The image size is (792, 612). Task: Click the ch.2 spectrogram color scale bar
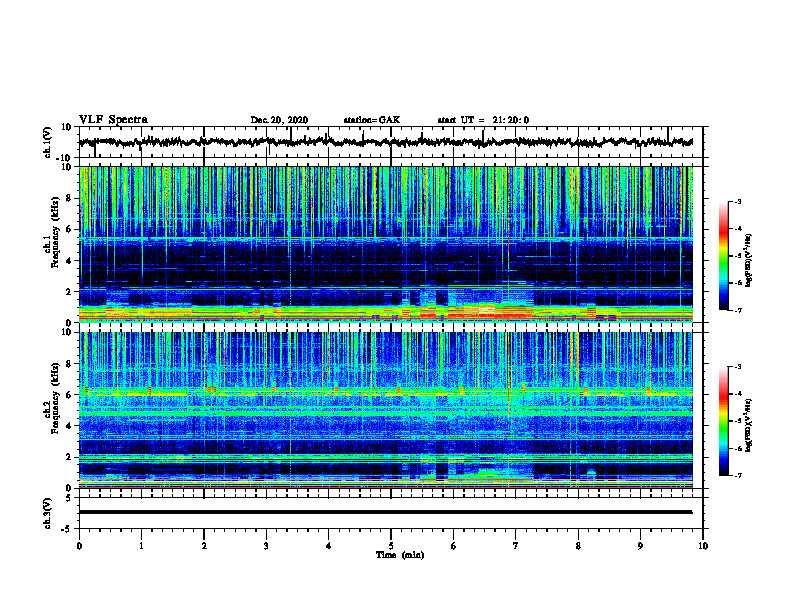click(724, 421)
